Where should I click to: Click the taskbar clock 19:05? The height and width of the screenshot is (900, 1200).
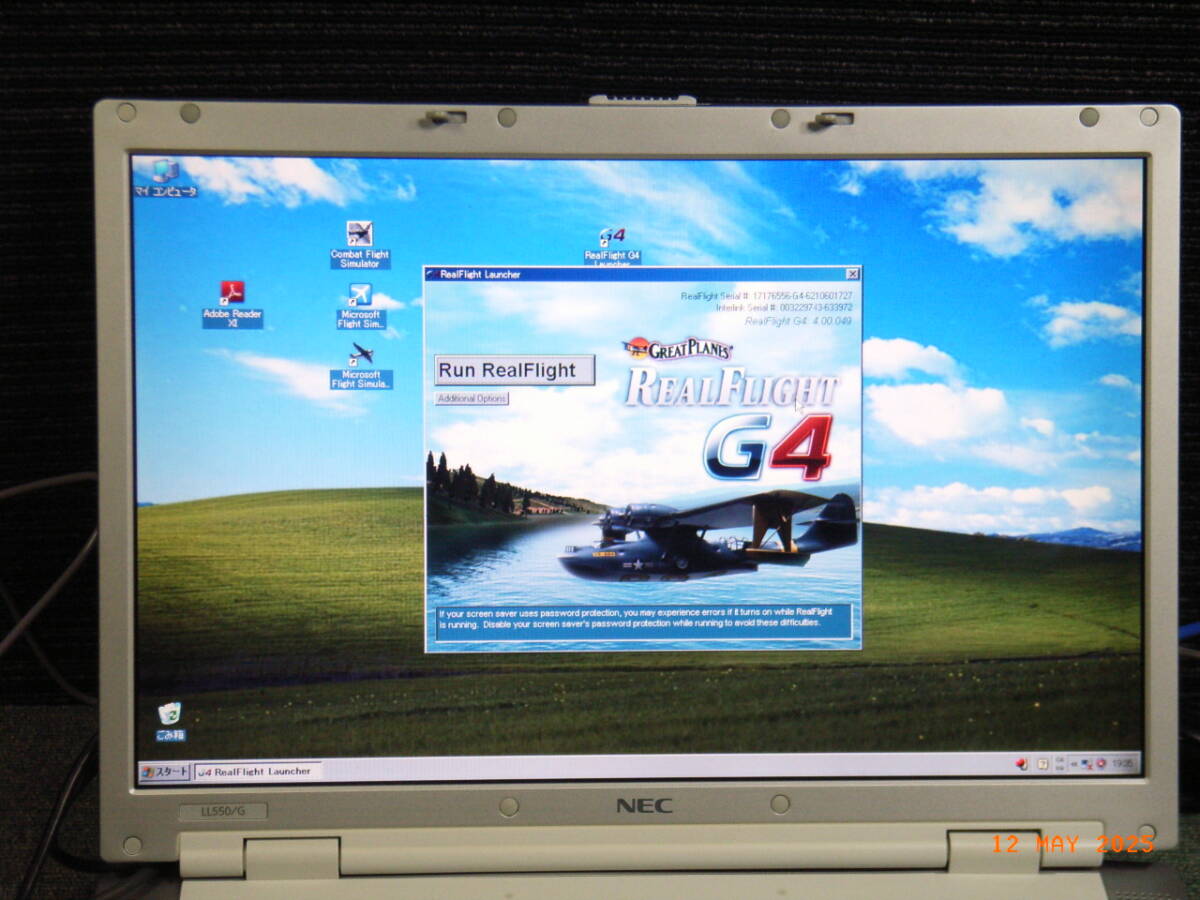tap(1123, 764)
